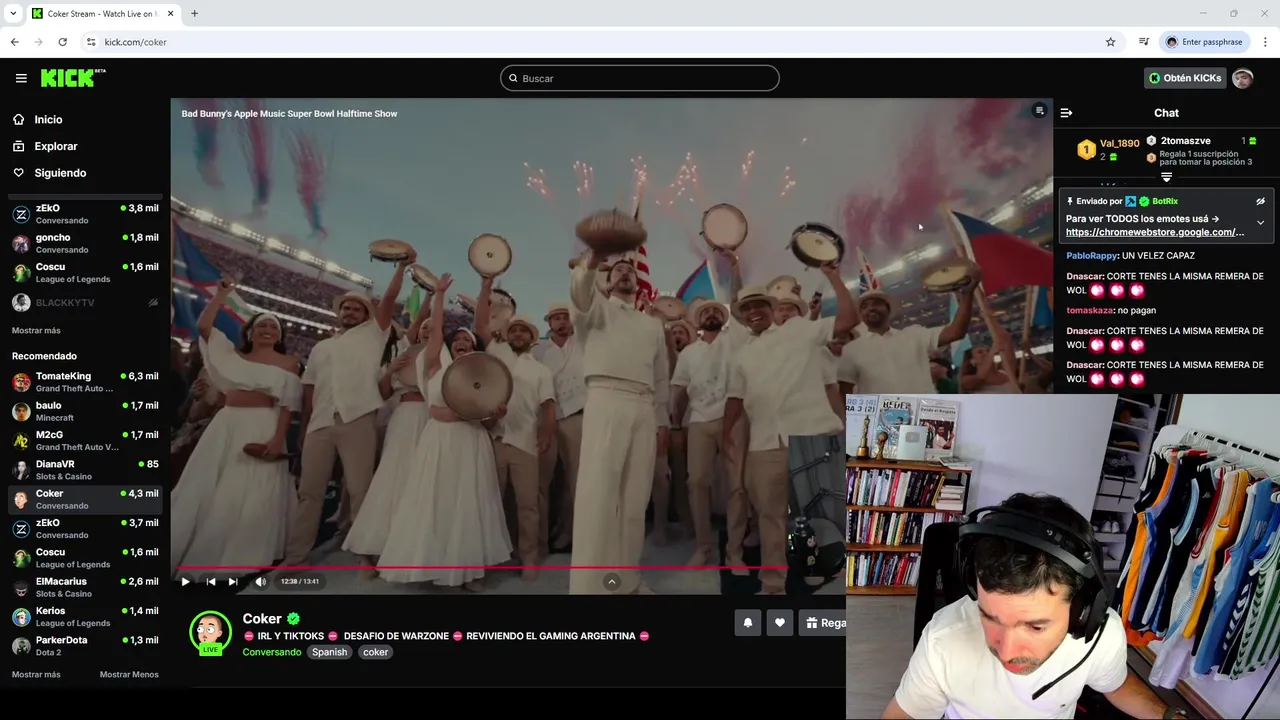Image resolution: width=1280 pixels, height=720 pixels.
Task: Play the embedded halftime show video
Action: (185, 581)
